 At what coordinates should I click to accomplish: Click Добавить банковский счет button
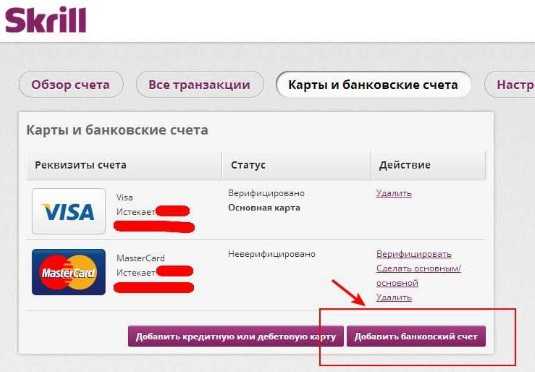click(x=416, y=337)
